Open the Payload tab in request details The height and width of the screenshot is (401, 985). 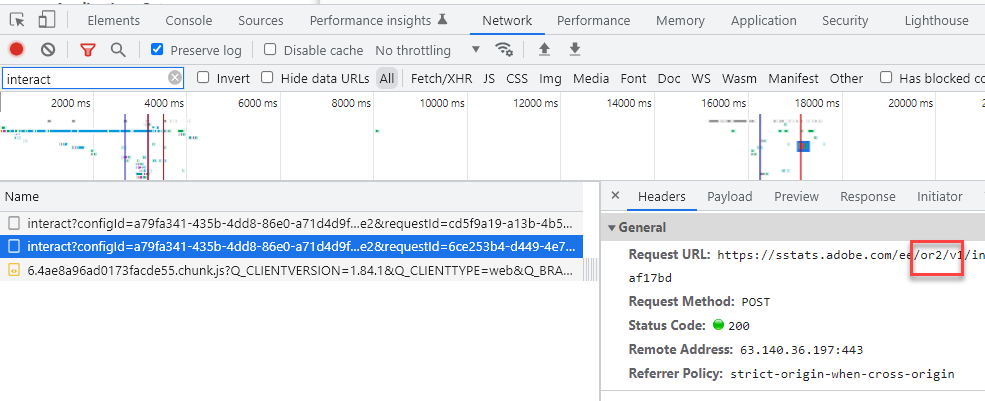(729, 197)
